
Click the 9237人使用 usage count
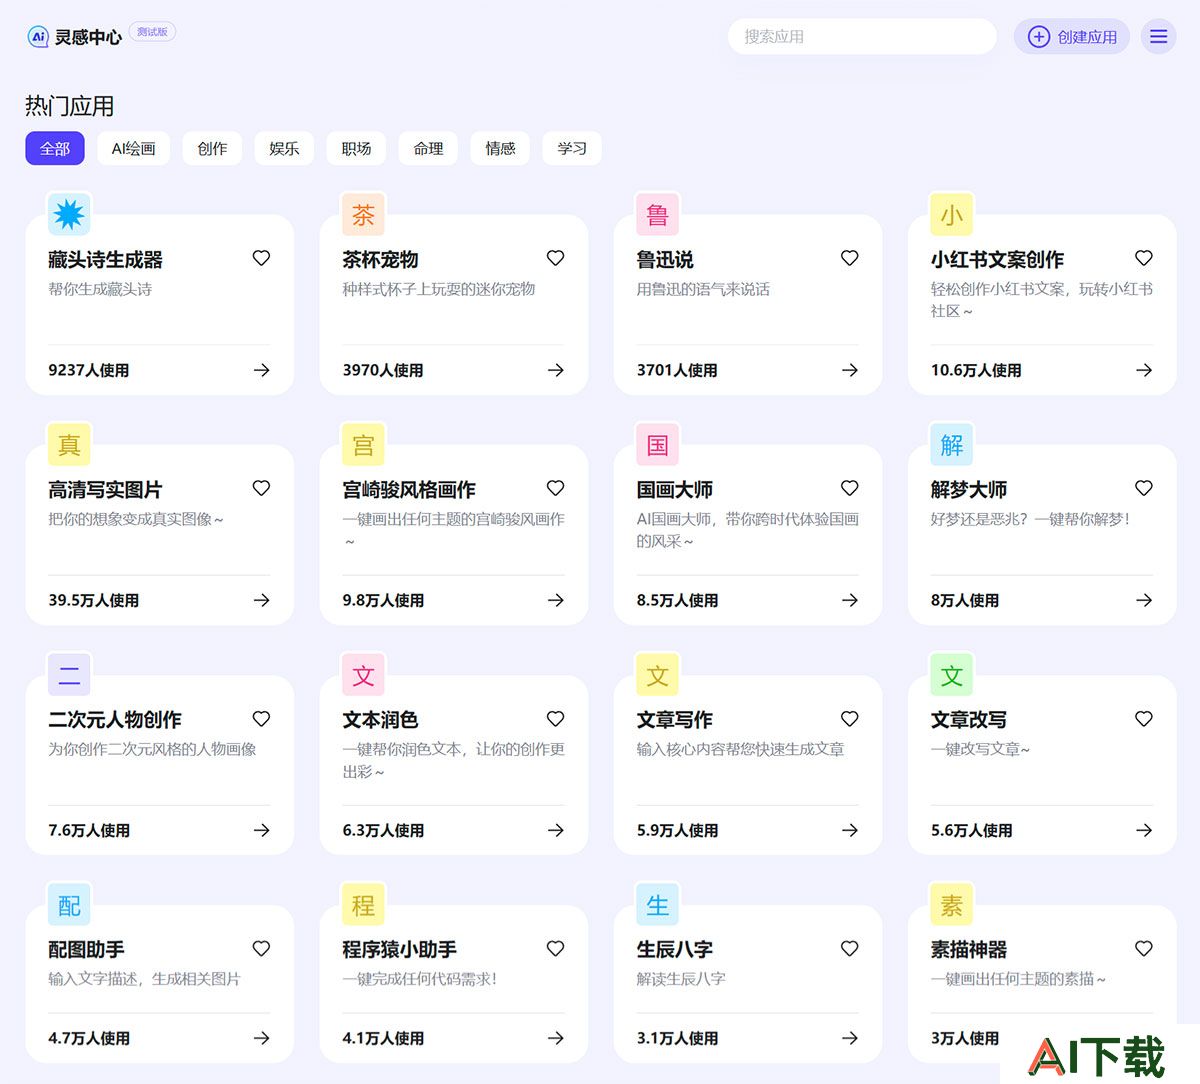click(x=89, y=370)
